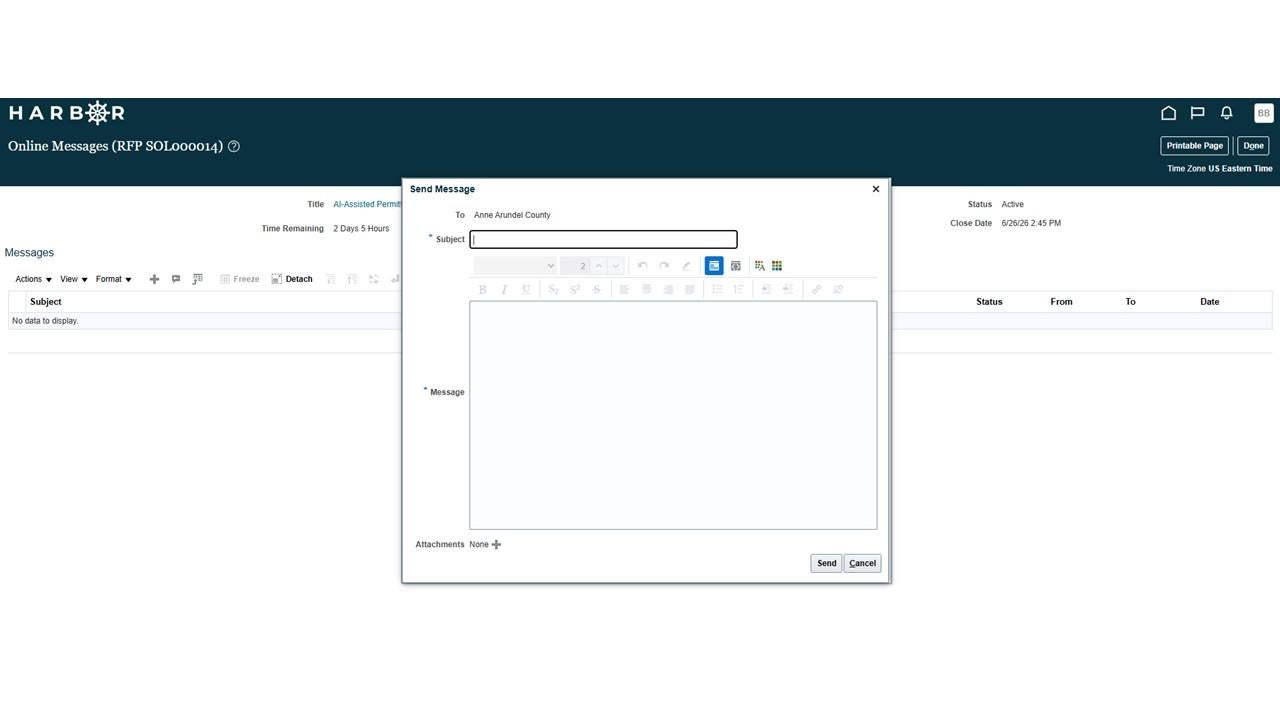
Task: Align message text right
Action: [668, 289]
